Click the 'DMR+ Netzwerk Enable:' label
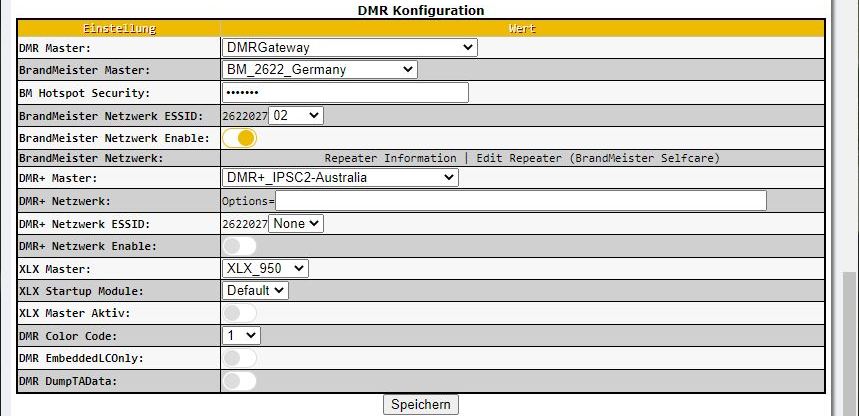The height and width of the screenshot is (416, 859). point(88,247)
